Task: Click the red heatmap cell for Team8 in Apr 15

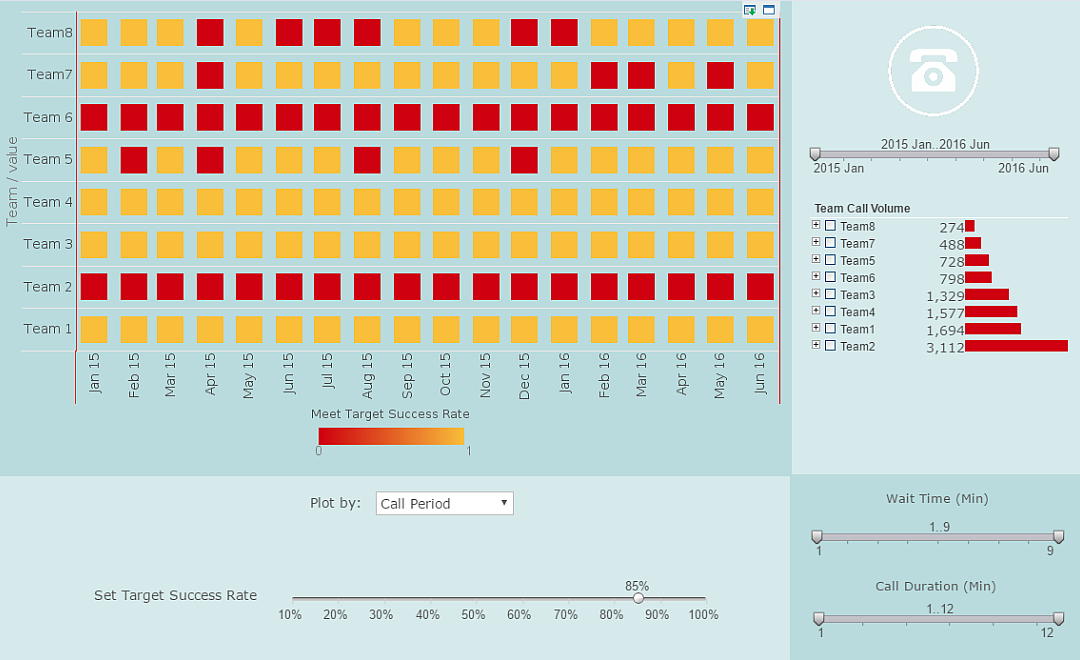Action: tap(211, 32)
